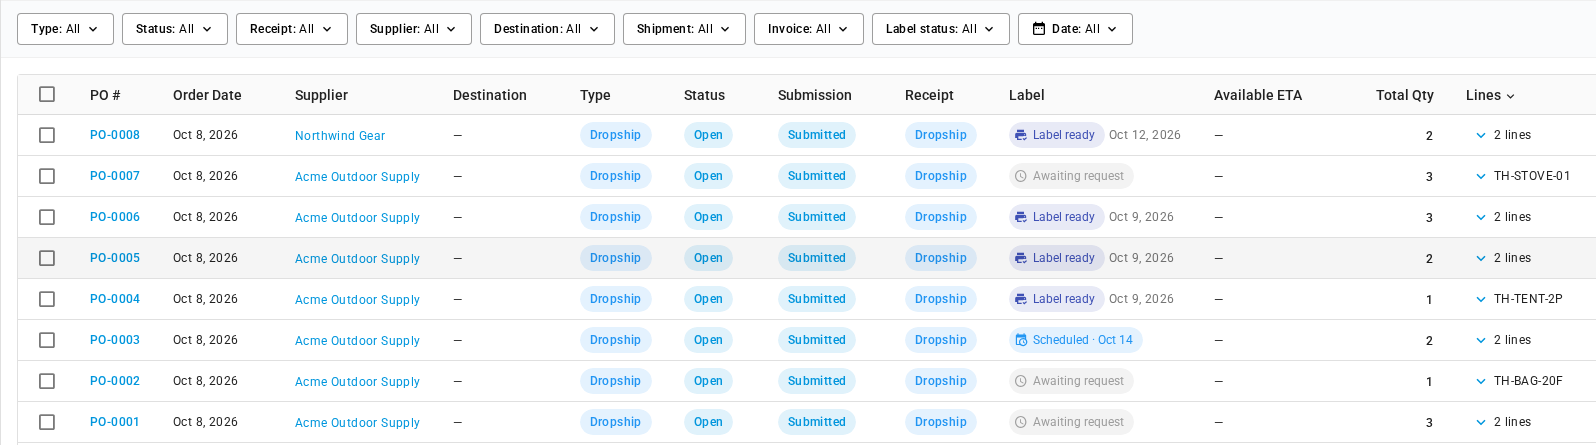This screenshot has width=1596, height=445.
Task: Open purchase order PO-0004
Action: point(115,299)
